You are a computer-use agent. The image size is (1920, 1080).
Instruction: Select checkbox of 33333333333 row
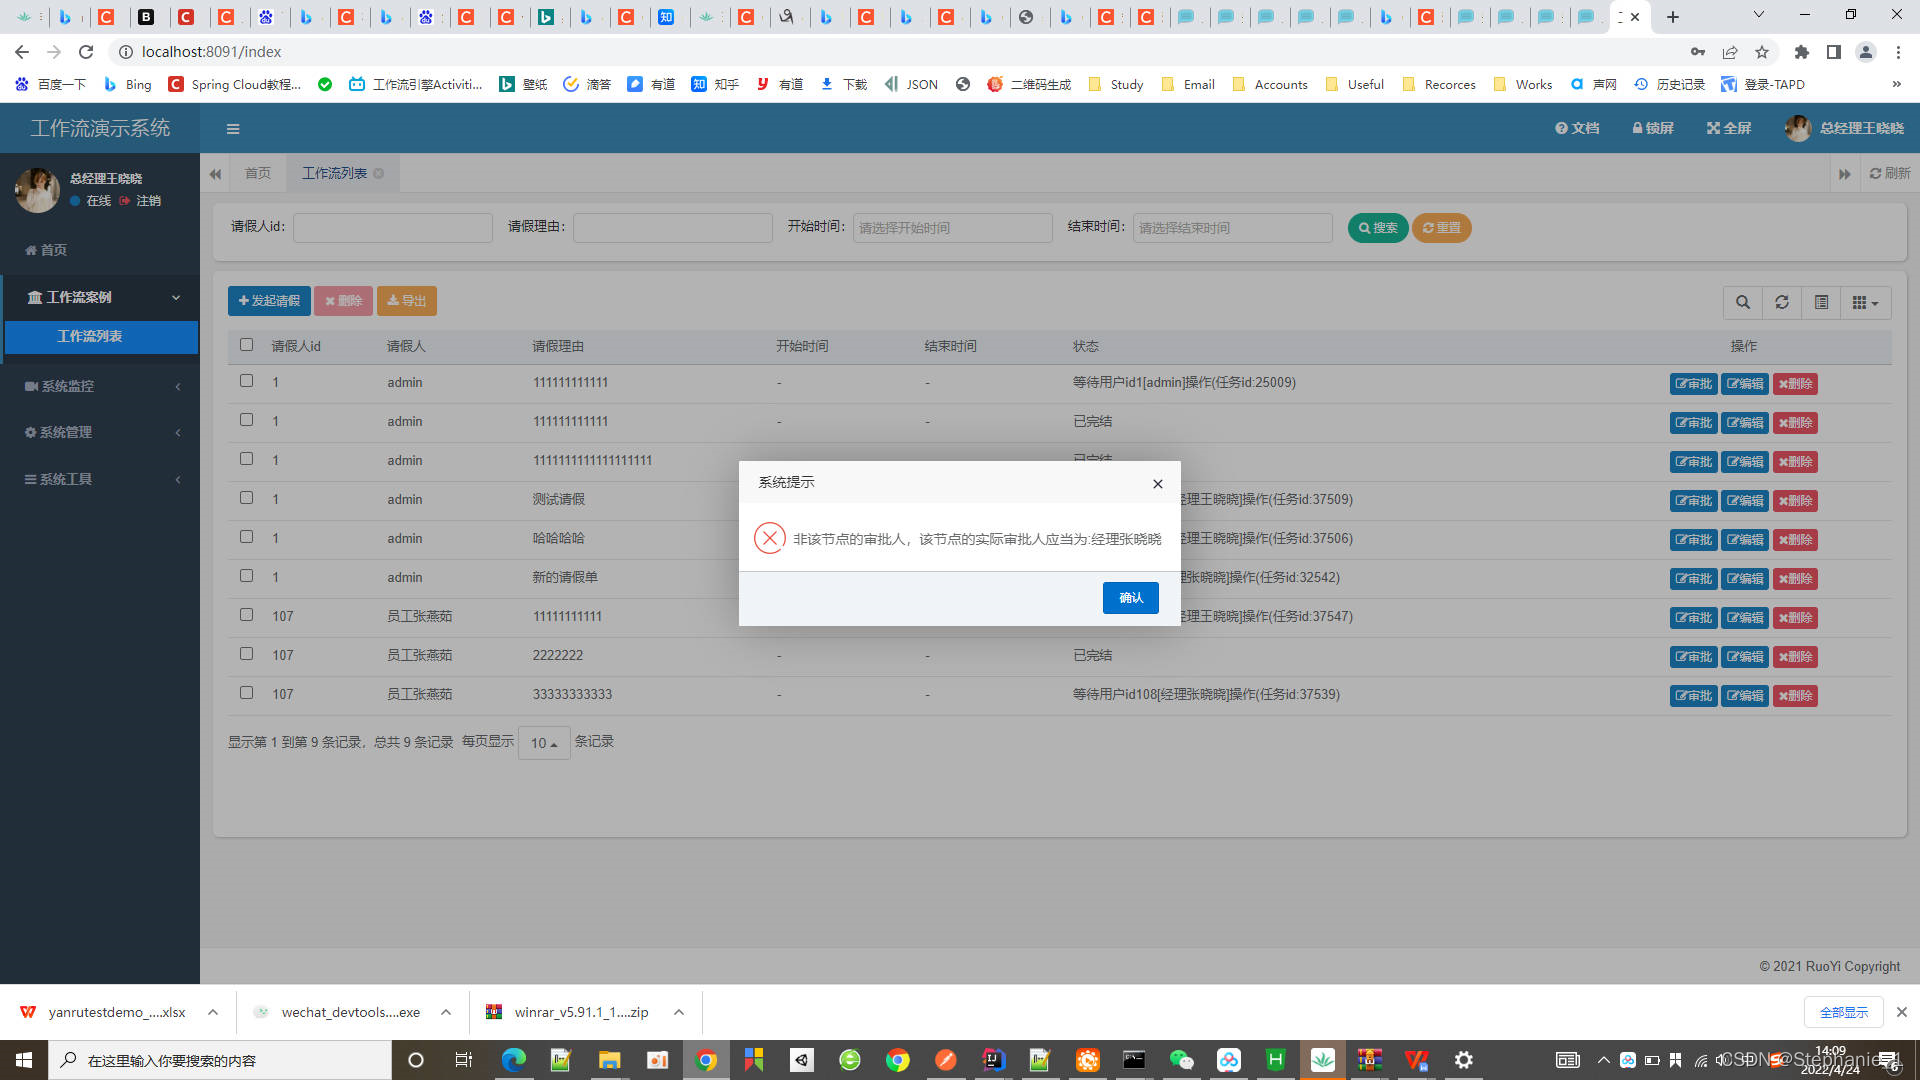(x=246, y=692)
